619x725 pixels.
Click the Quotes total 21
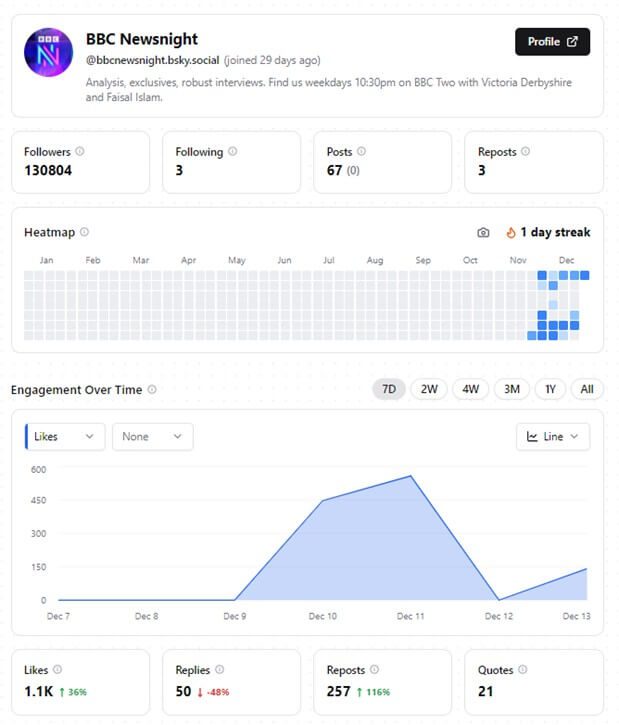click(485, 691)
